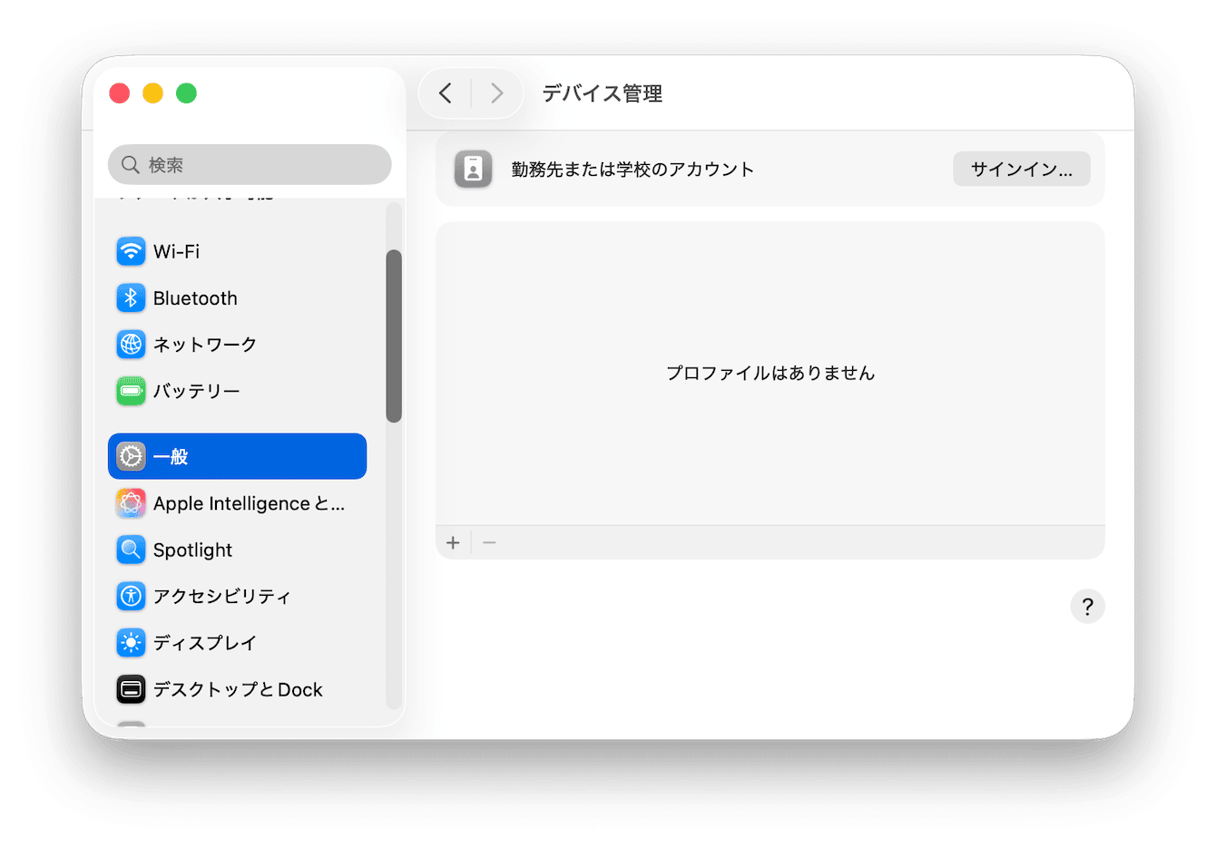Screen dimensions: 1216x847
Task: Click the サインイン... button
Action: coord(1021,169)
